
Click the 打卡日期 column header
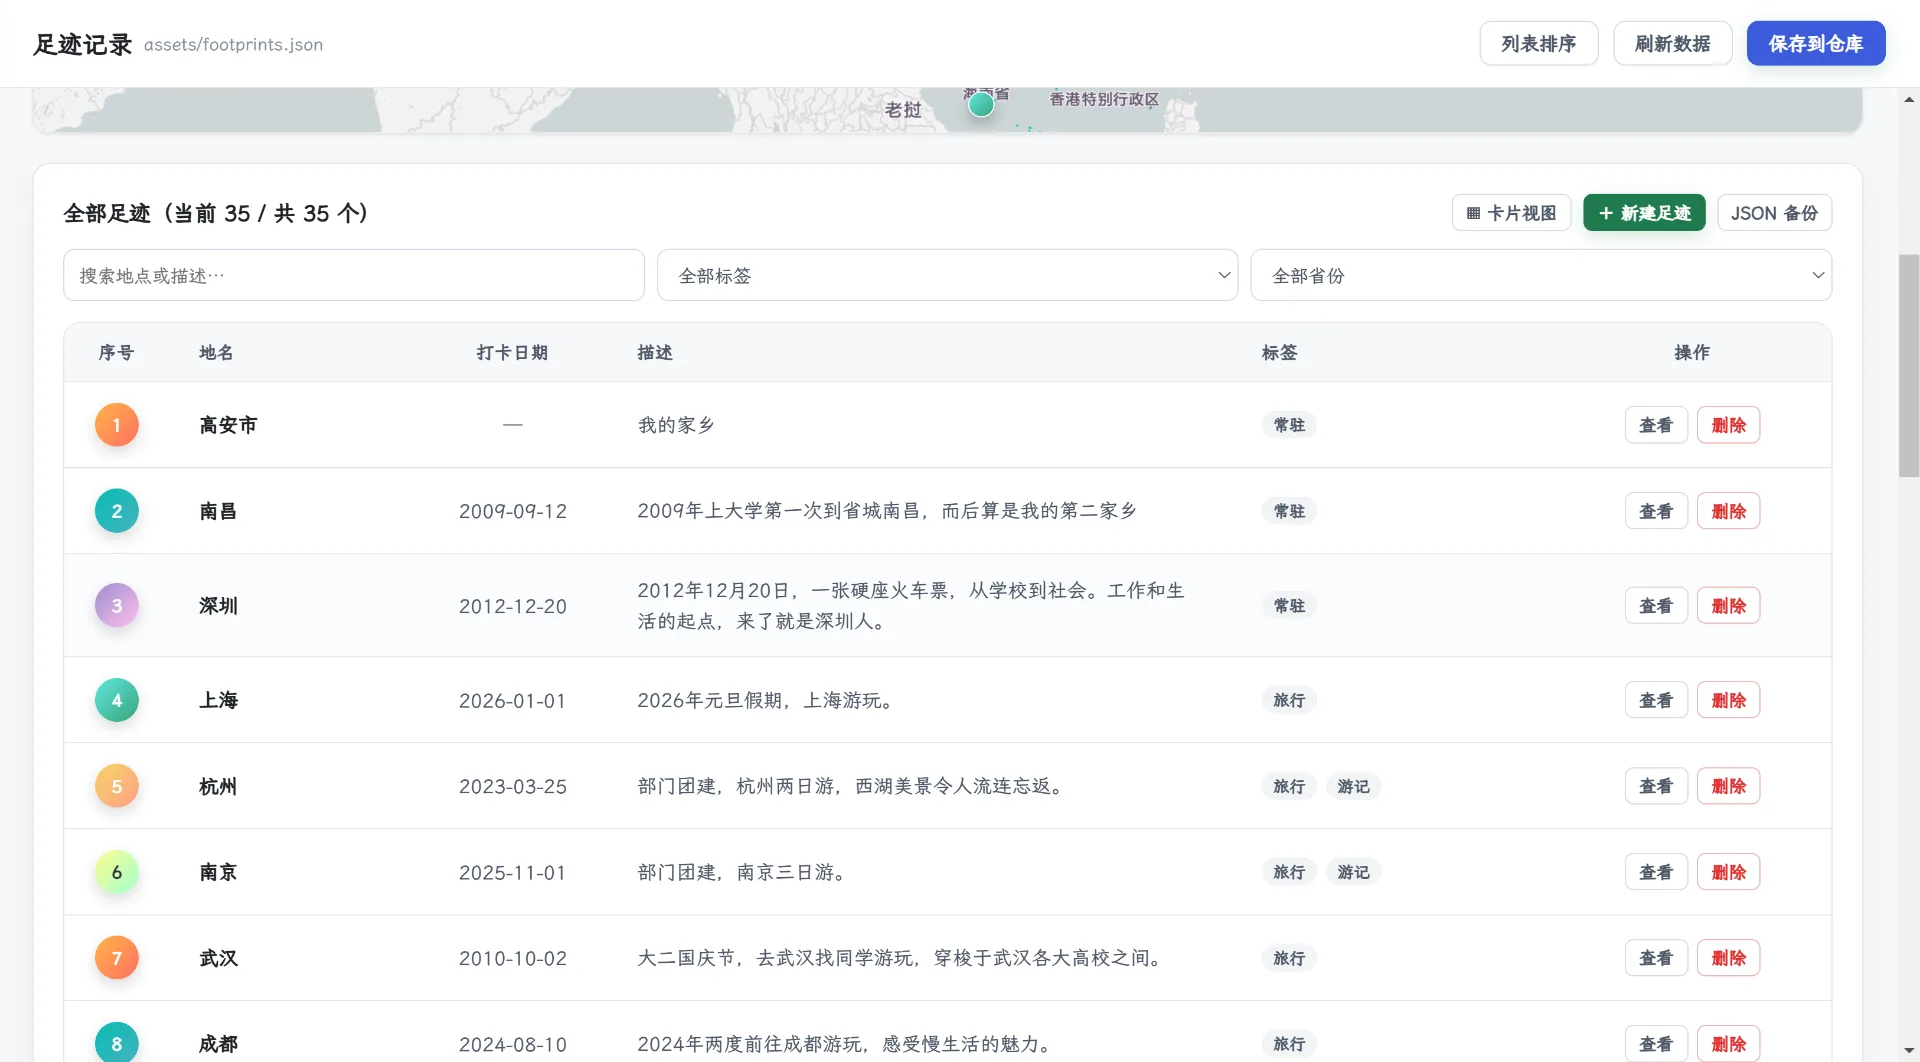coord(512,352)
